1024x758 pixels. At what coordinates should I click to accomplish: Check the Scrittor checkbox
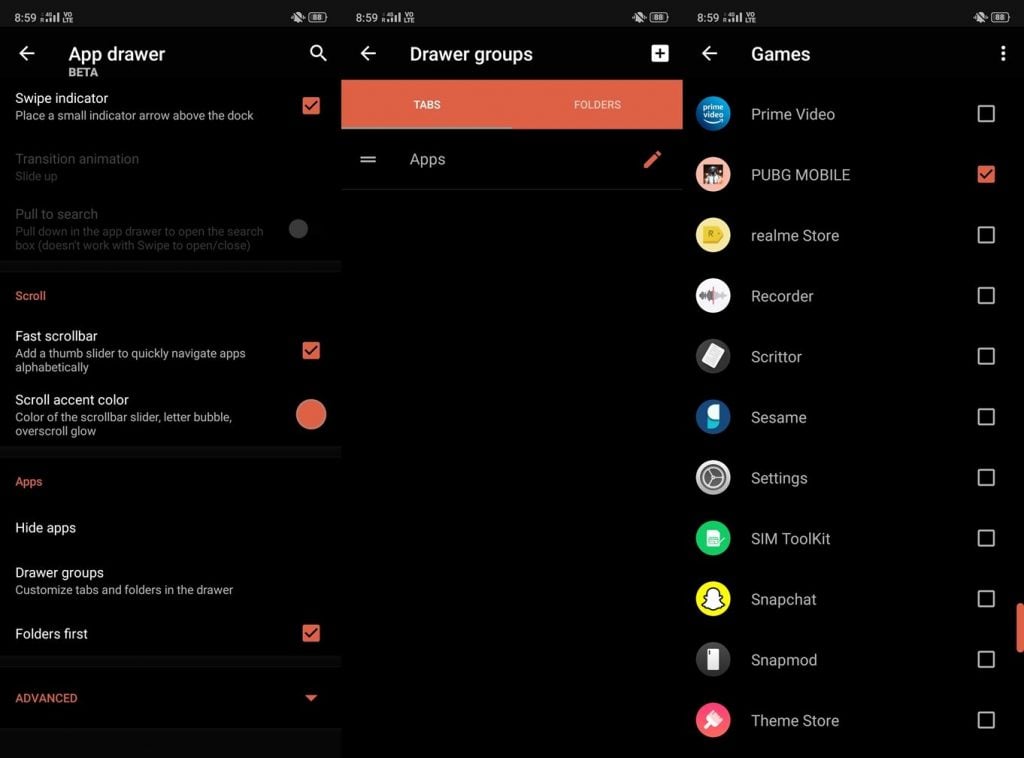click(x=986, y=356)
